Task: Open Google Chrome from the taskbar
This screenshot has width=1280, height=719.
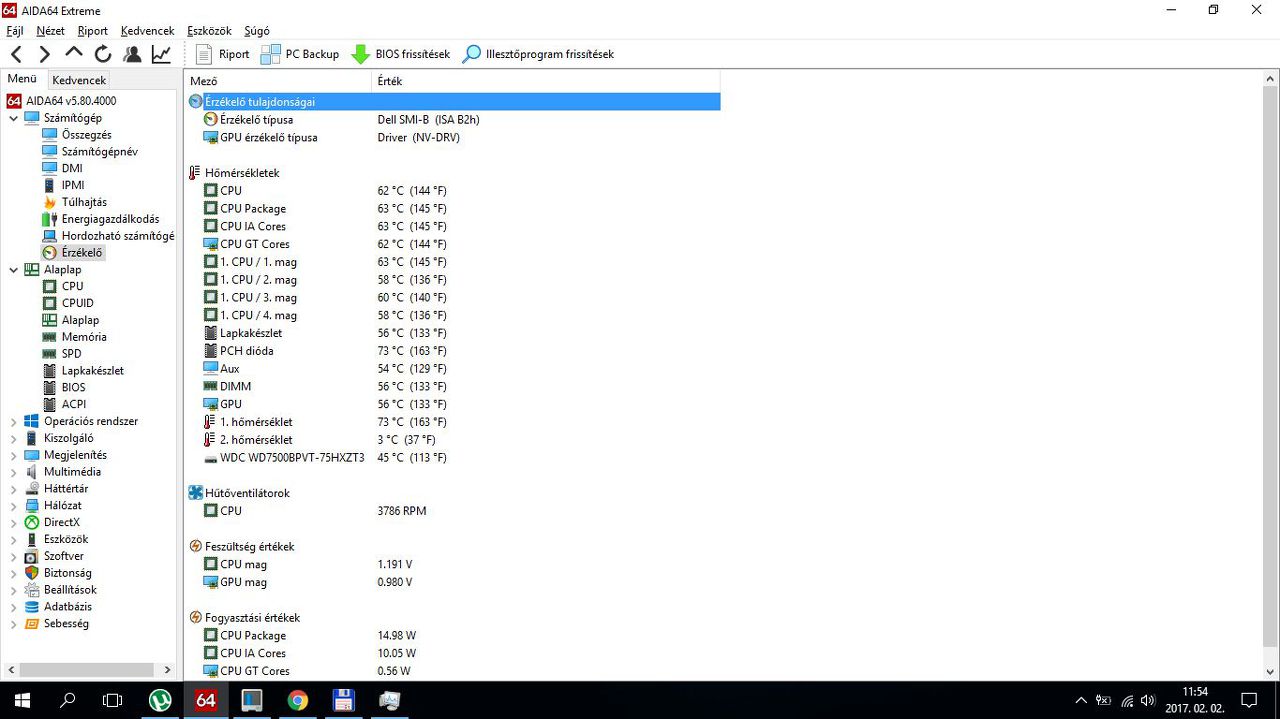Action: [x=297, y=700]
